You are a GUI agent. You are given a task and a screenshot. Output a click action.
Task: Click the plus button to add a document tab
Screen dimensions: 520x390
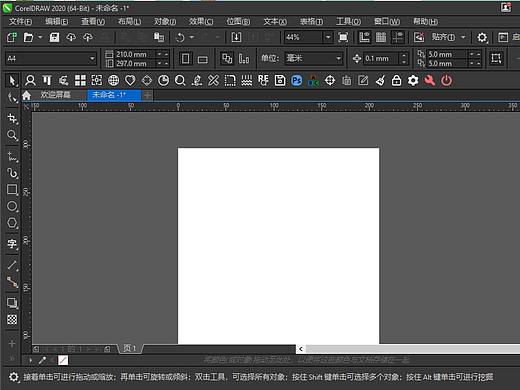tap(147, 95)
